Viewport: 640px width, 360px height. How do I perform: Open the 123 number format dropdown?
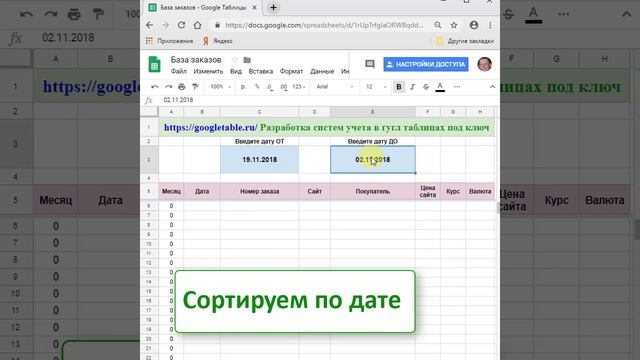click(299, 87)
